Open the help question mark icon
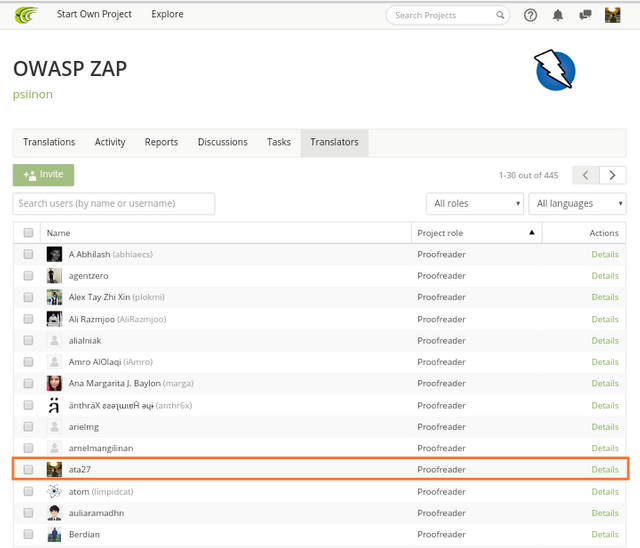The height and width of the screenshot is (548, 640). coord(530,15)
